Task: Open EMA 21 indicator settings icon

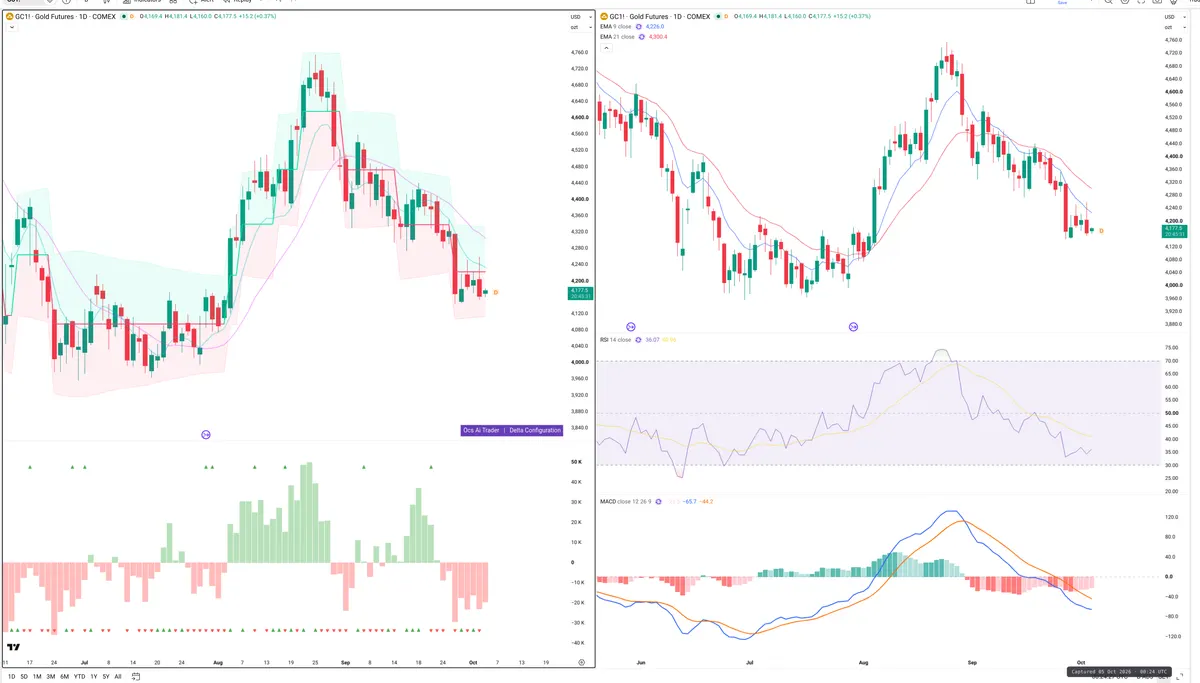Action: click(x=644, y=36)
